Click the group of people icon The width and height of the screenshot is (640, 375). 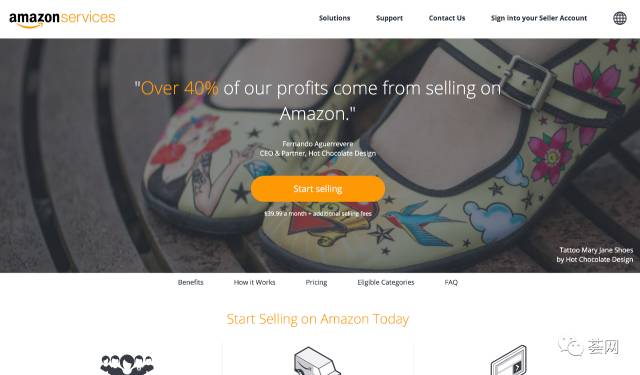[x=127, y=364]
